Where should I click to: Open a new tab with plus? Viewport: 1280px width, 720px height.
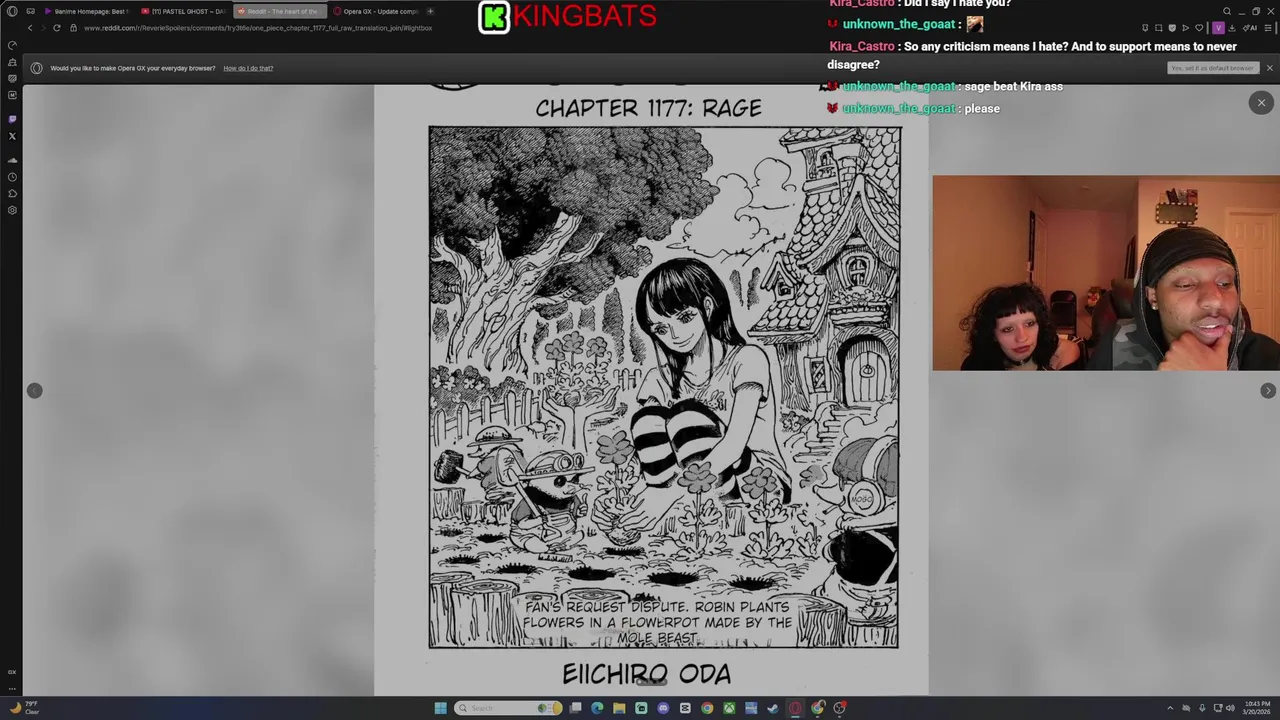pos(430,11)
